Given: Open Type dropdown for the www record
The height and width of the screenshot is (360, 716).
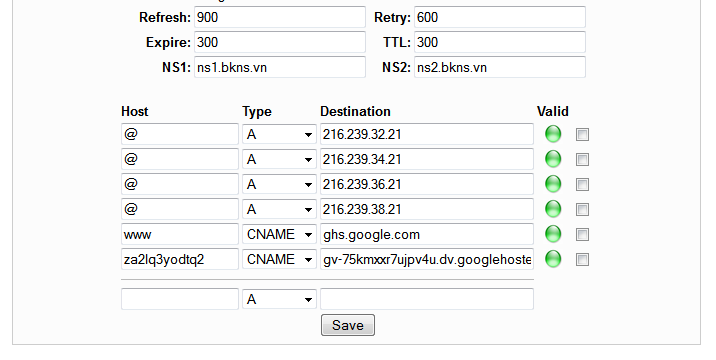Looking at the screenshot, I should [279, 234].
